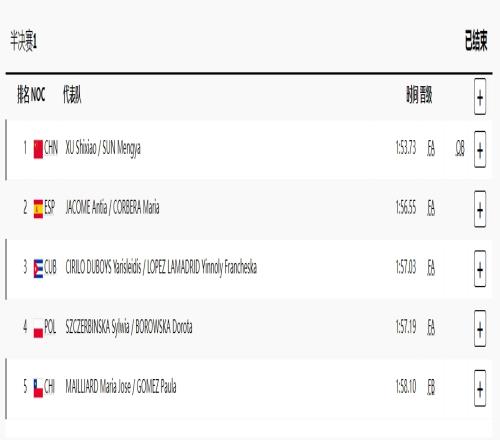
Task: Click the Chile flag icon
Action: [38, 388]
